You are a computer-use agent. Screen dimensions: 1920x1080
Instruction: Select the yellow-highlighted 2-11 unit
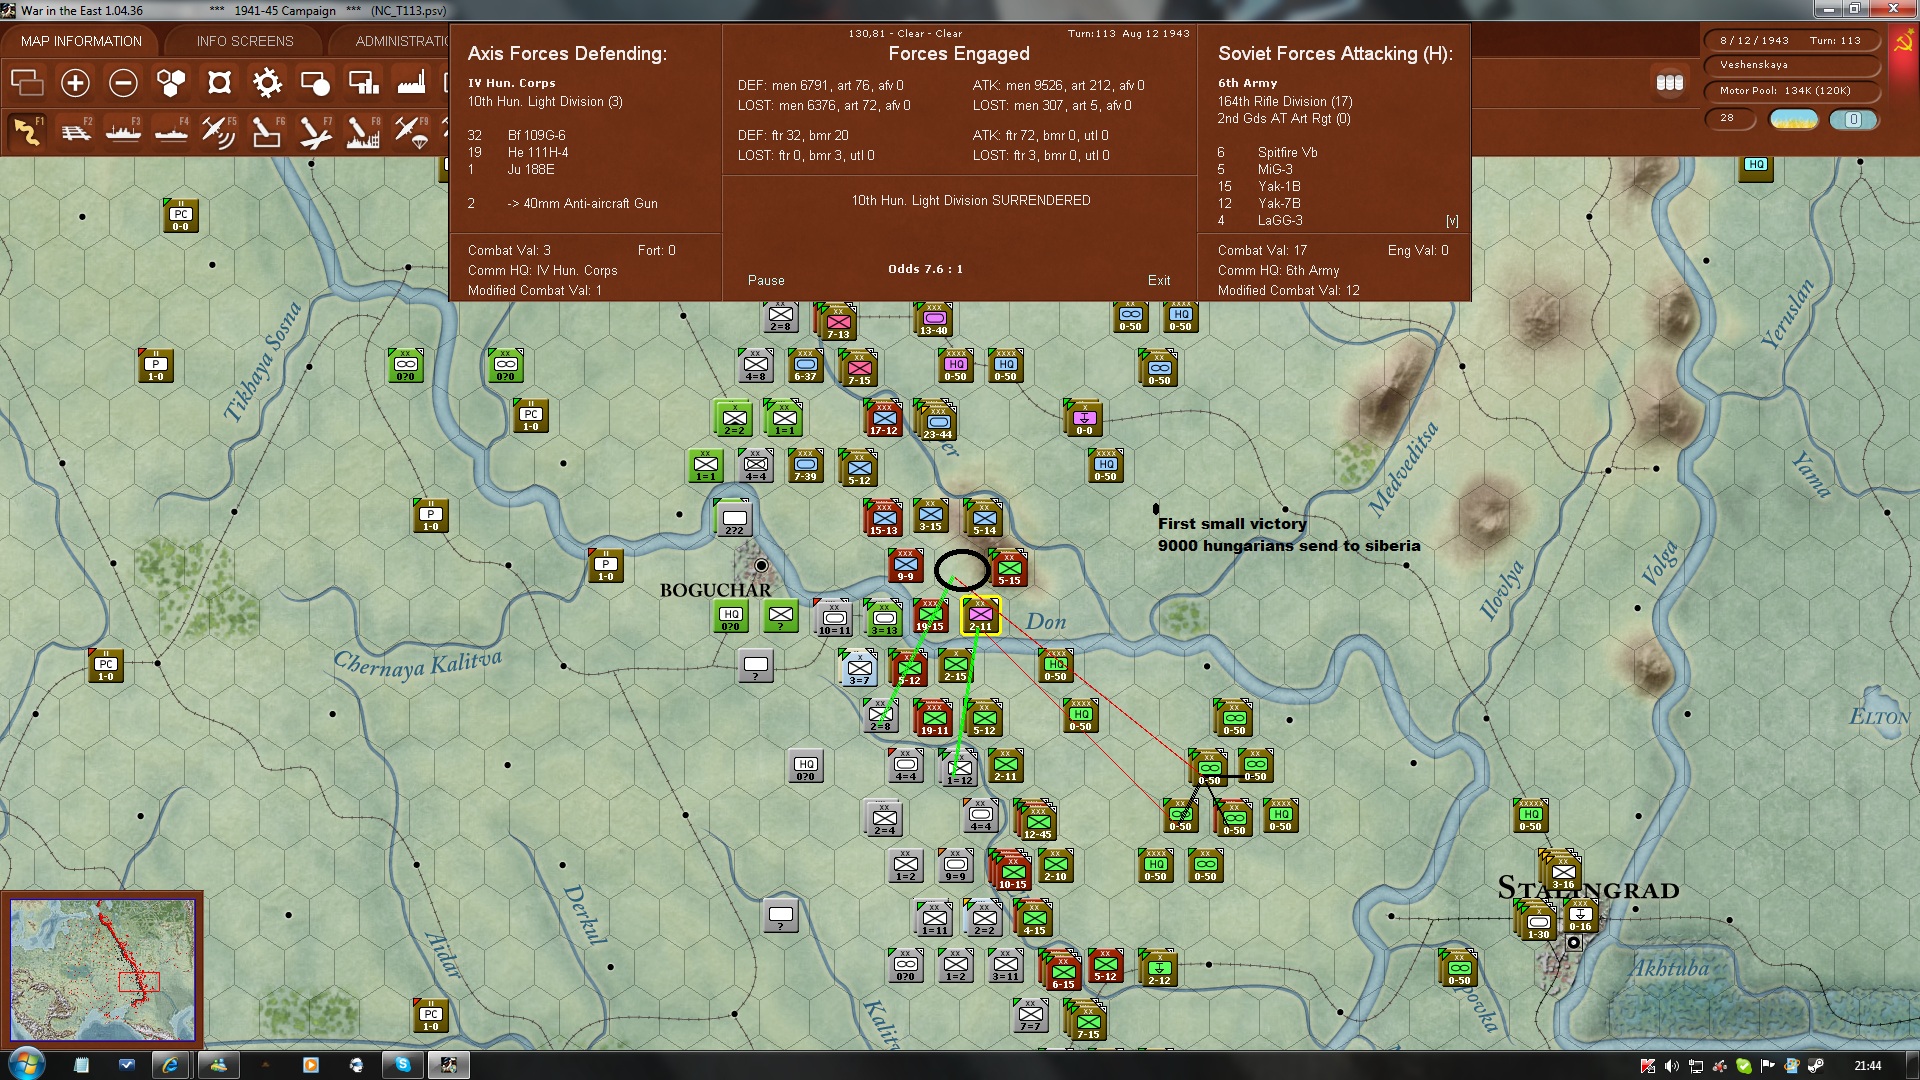pos(981,616)
